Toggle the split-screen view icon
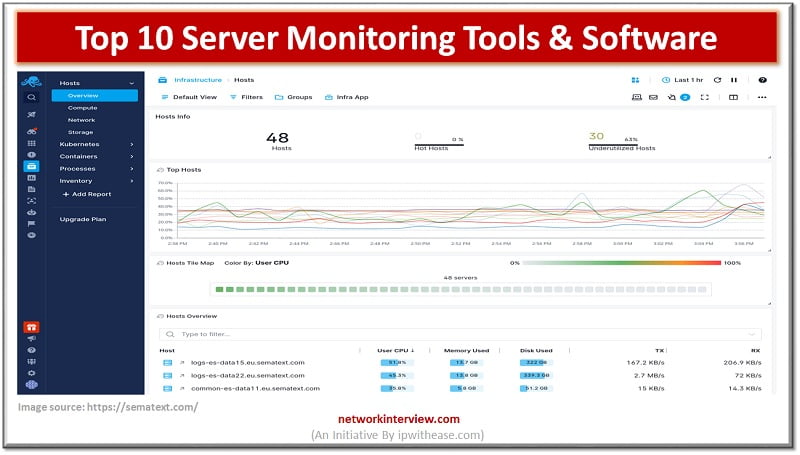Screen dimensions: 800x455 pos(733,97)
